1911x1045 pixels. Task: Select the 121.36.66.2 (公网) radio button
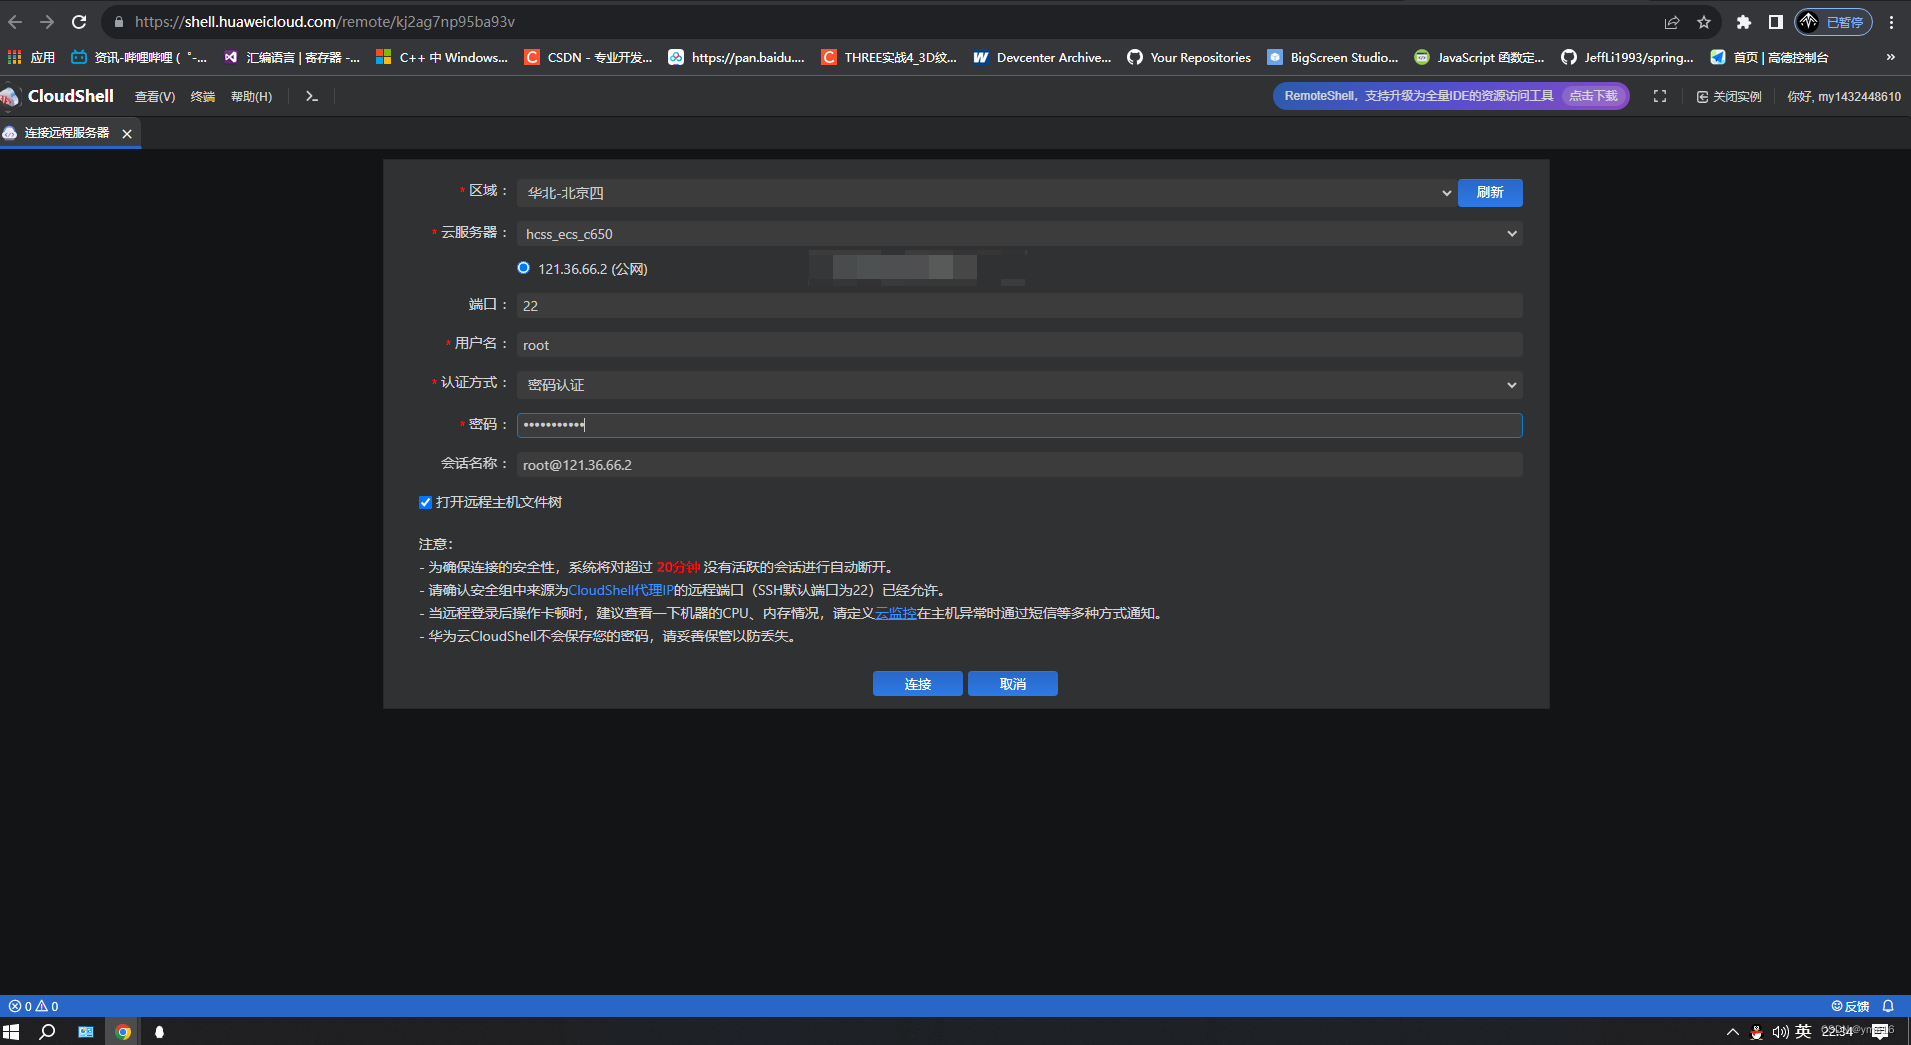tap(523, 268)
